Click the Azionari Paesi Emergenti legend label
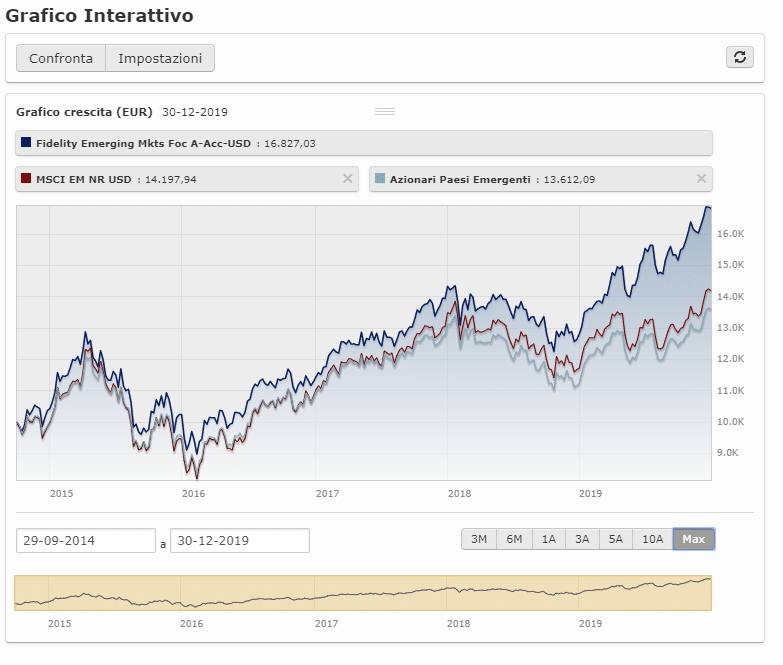This screenshot has height=665, width=783. [x=460, y=179]
